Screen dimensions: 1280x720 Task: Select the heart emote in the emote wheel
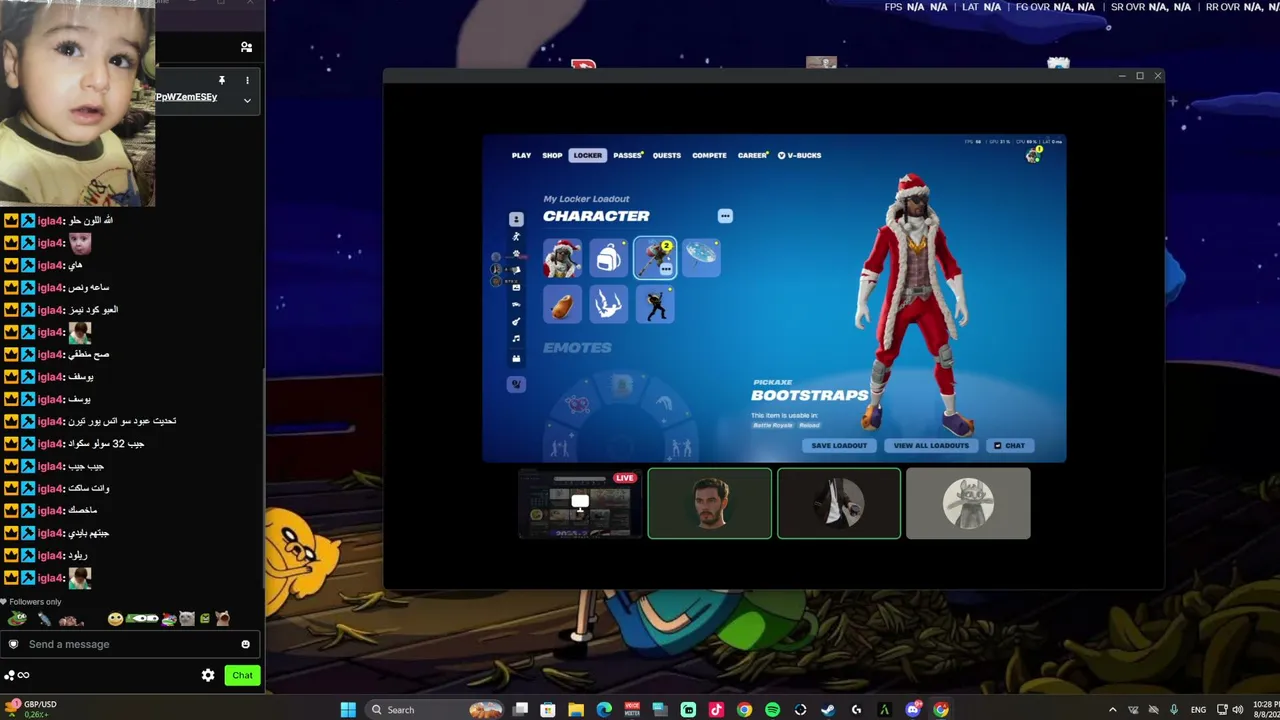coord(577,404)
